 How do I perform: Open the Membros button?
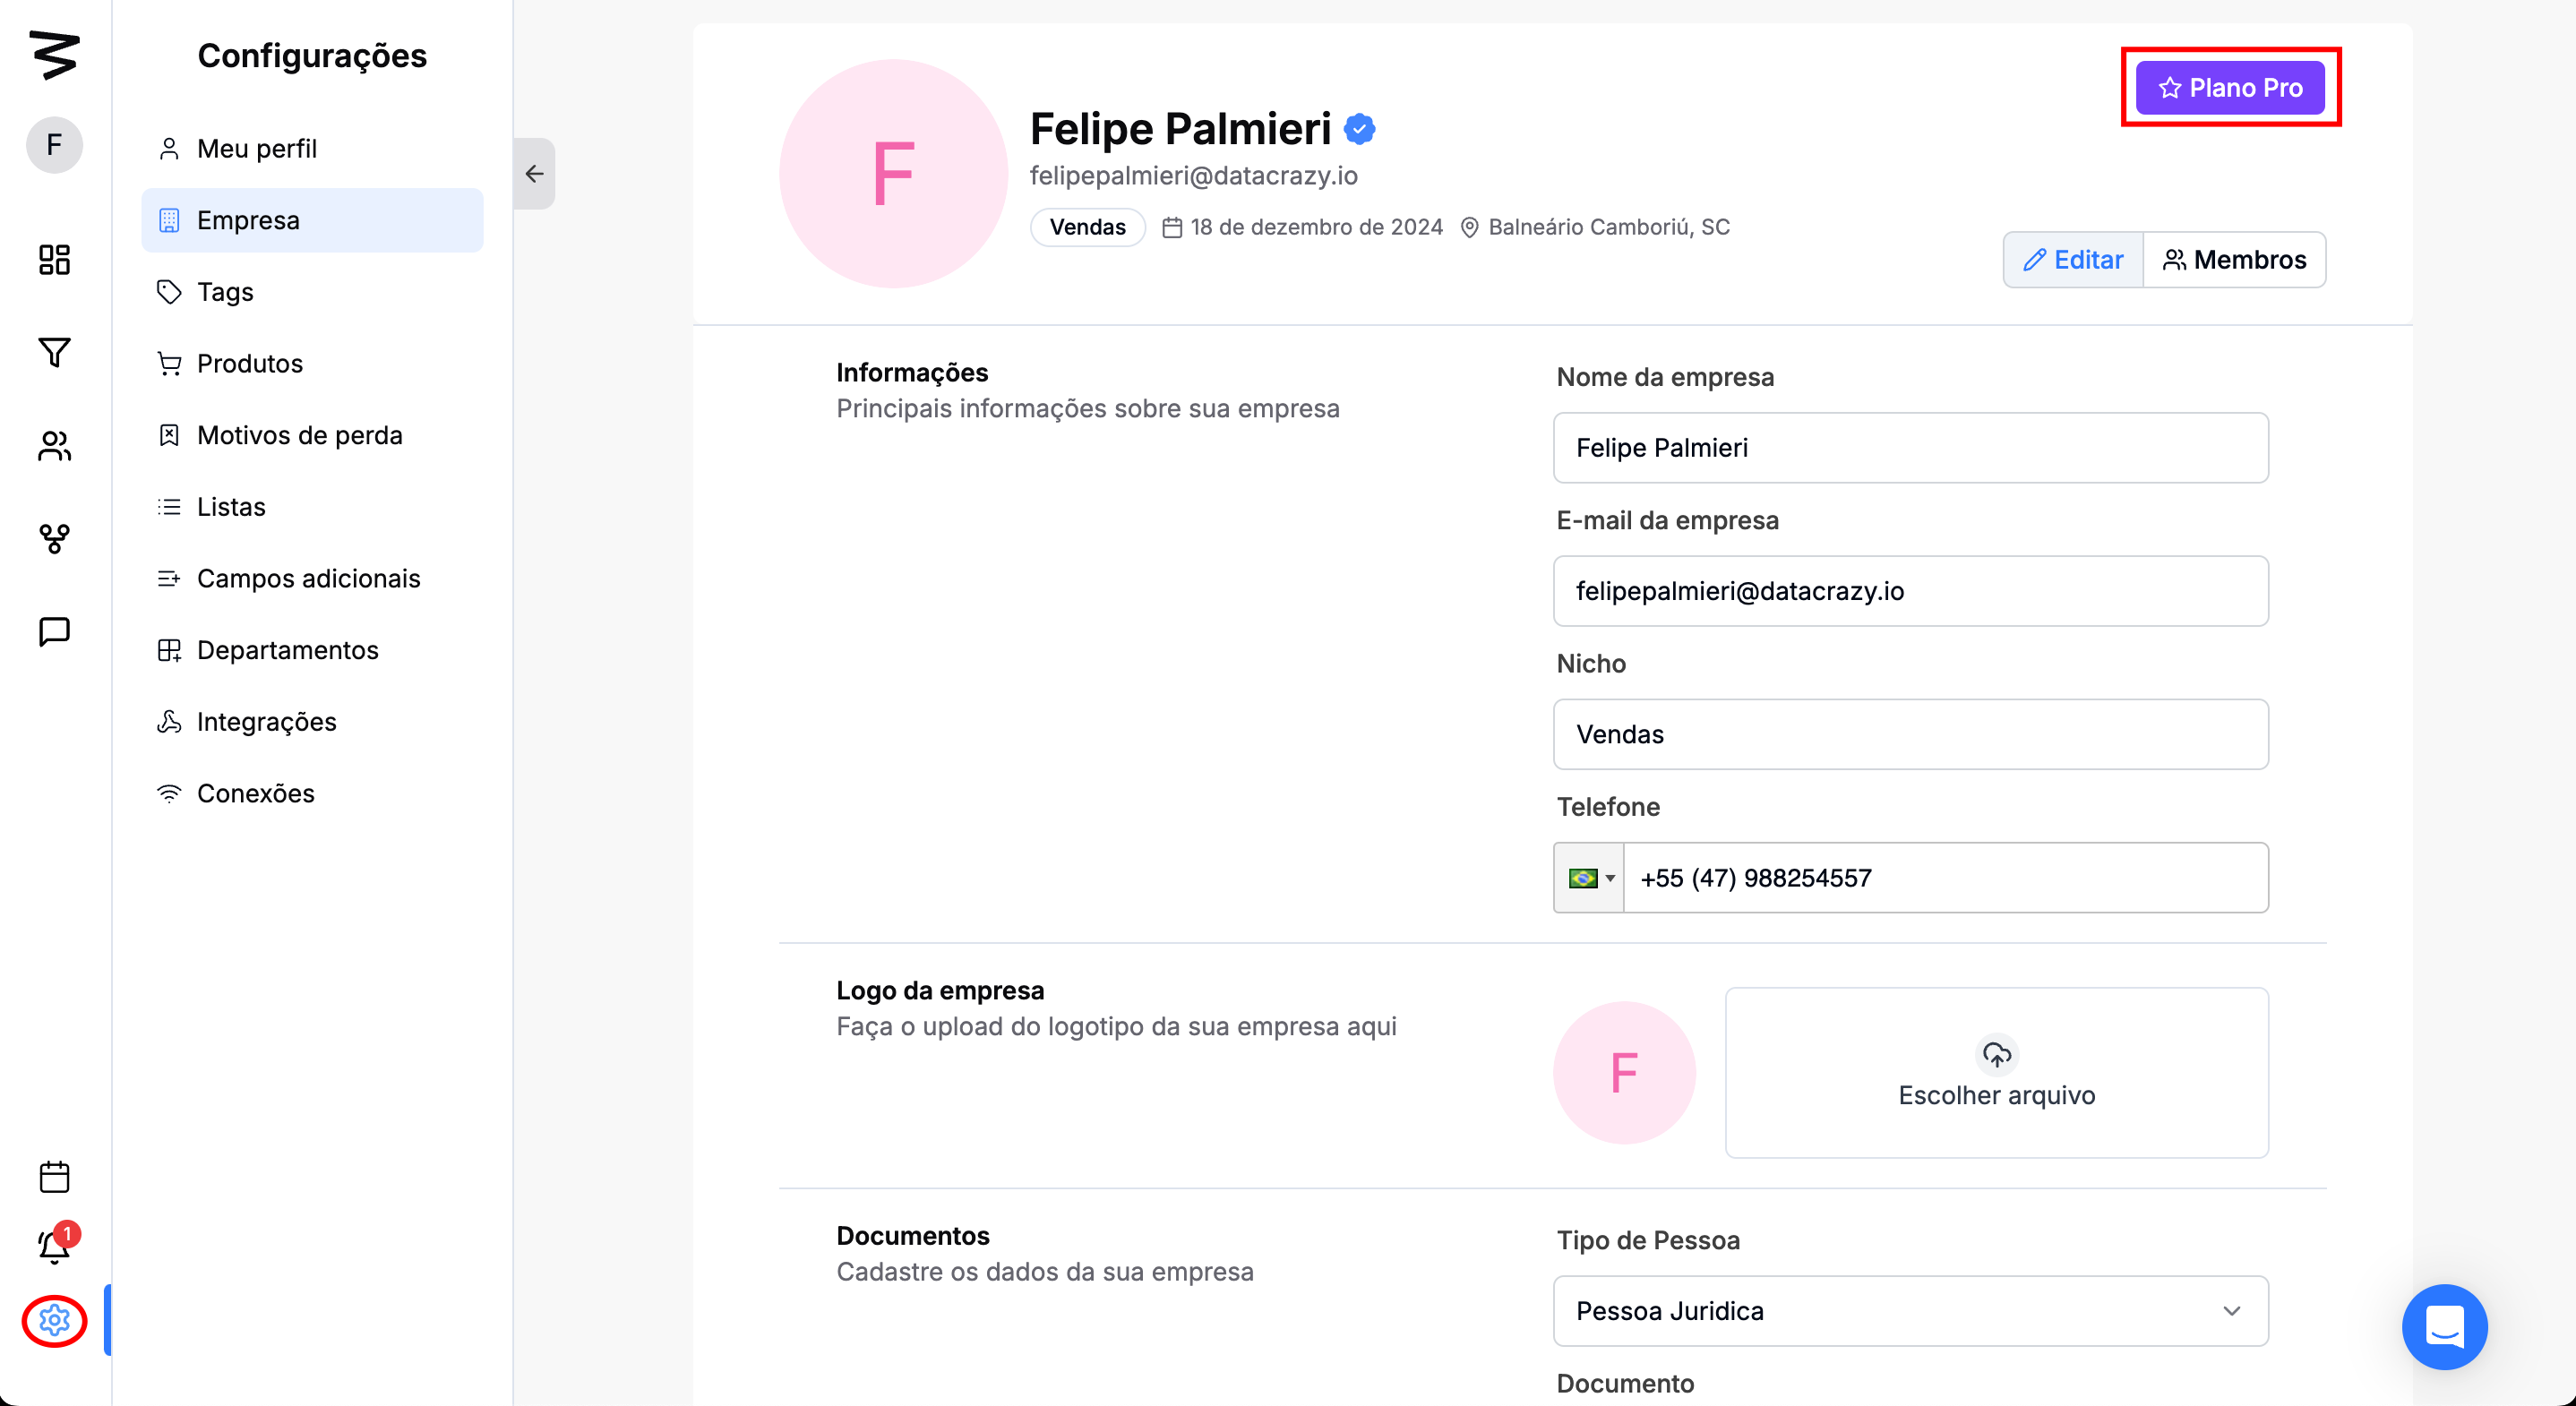2234,260
